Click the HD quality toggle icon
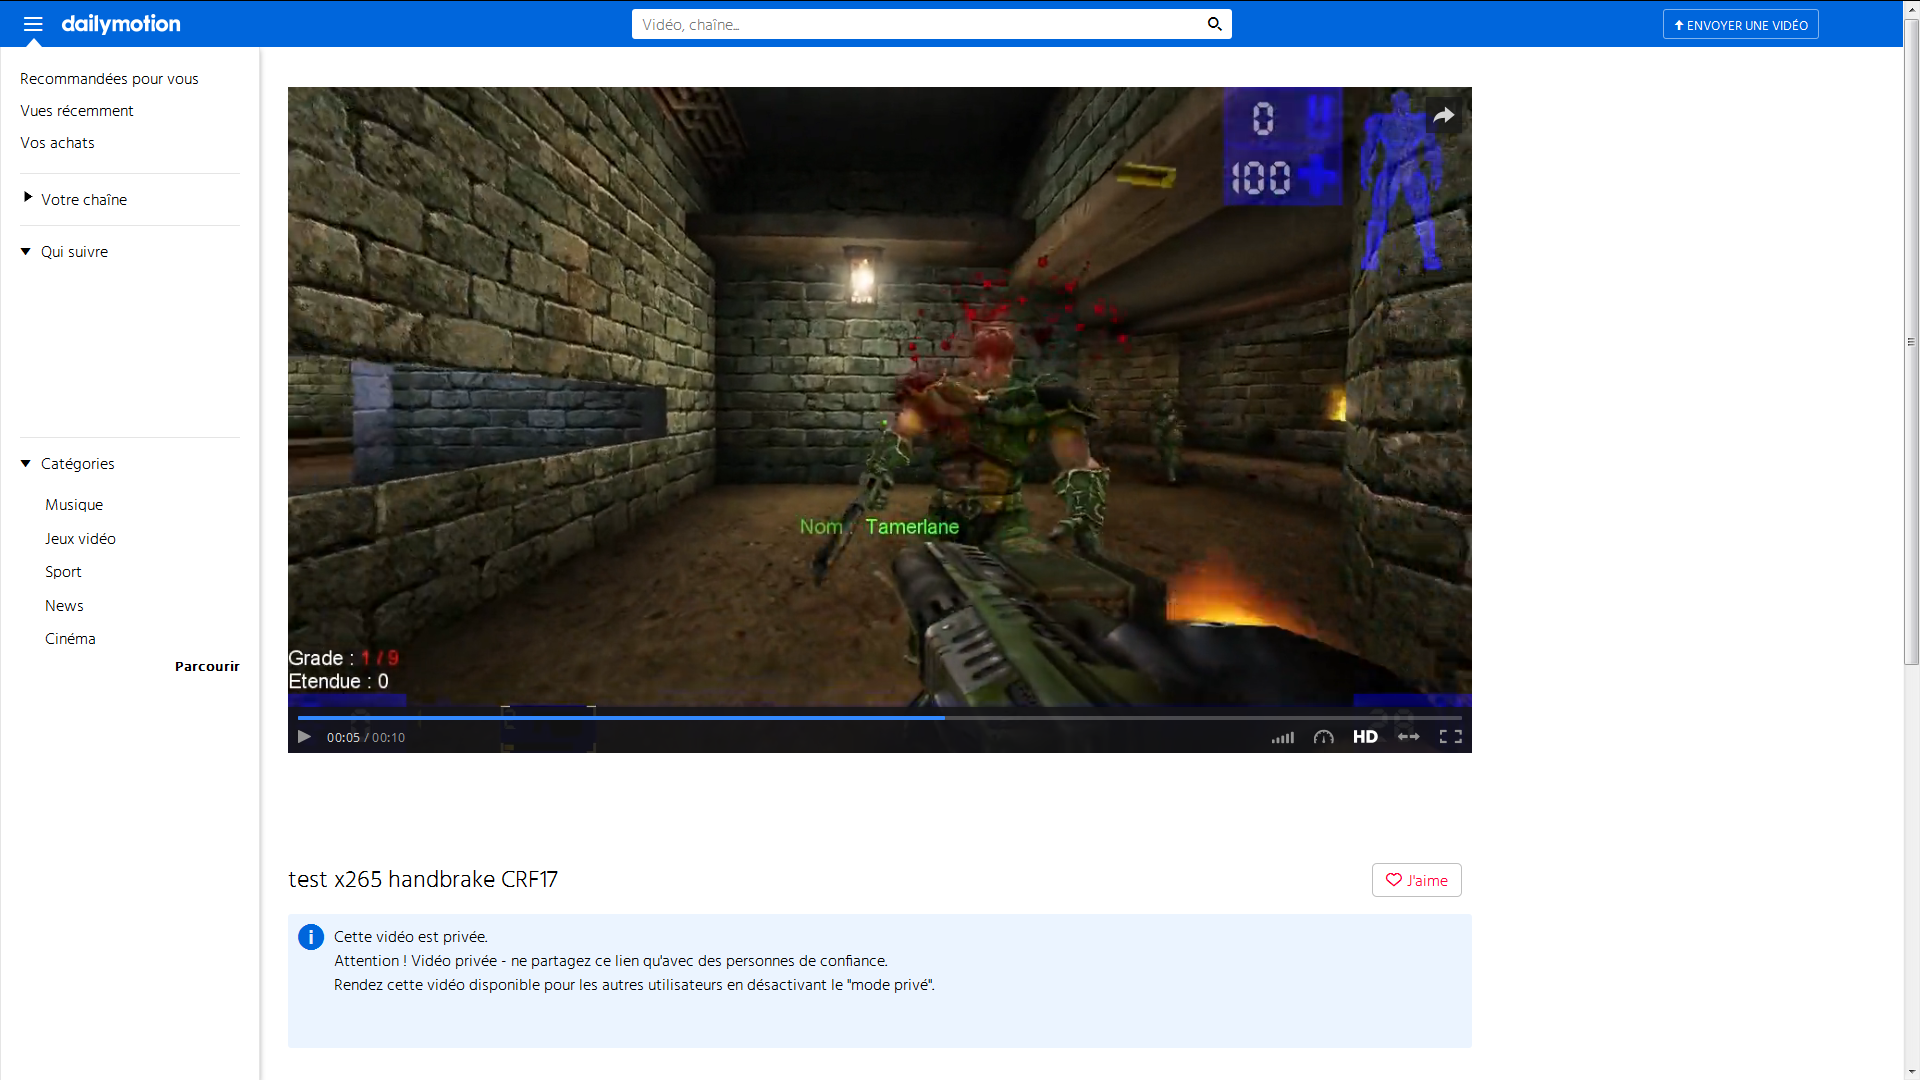The width and height of the screenshot is (1920, 1080). pos(1365,736)
